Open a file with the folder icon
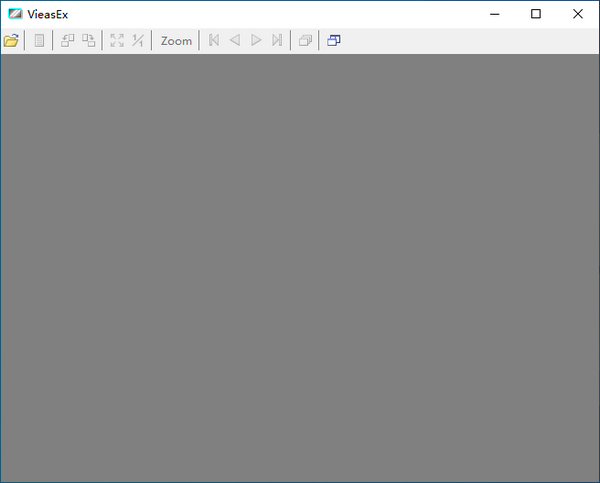 11,40
